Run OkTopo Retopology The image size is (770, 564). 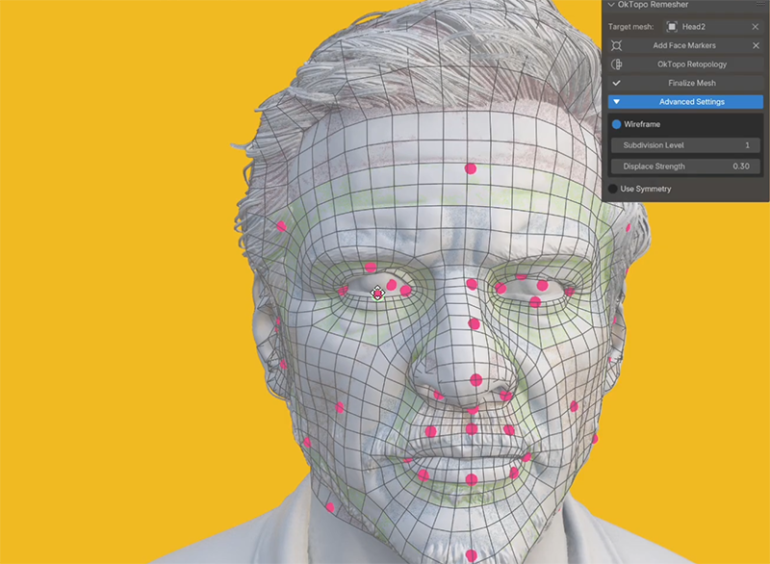(691, 65)
